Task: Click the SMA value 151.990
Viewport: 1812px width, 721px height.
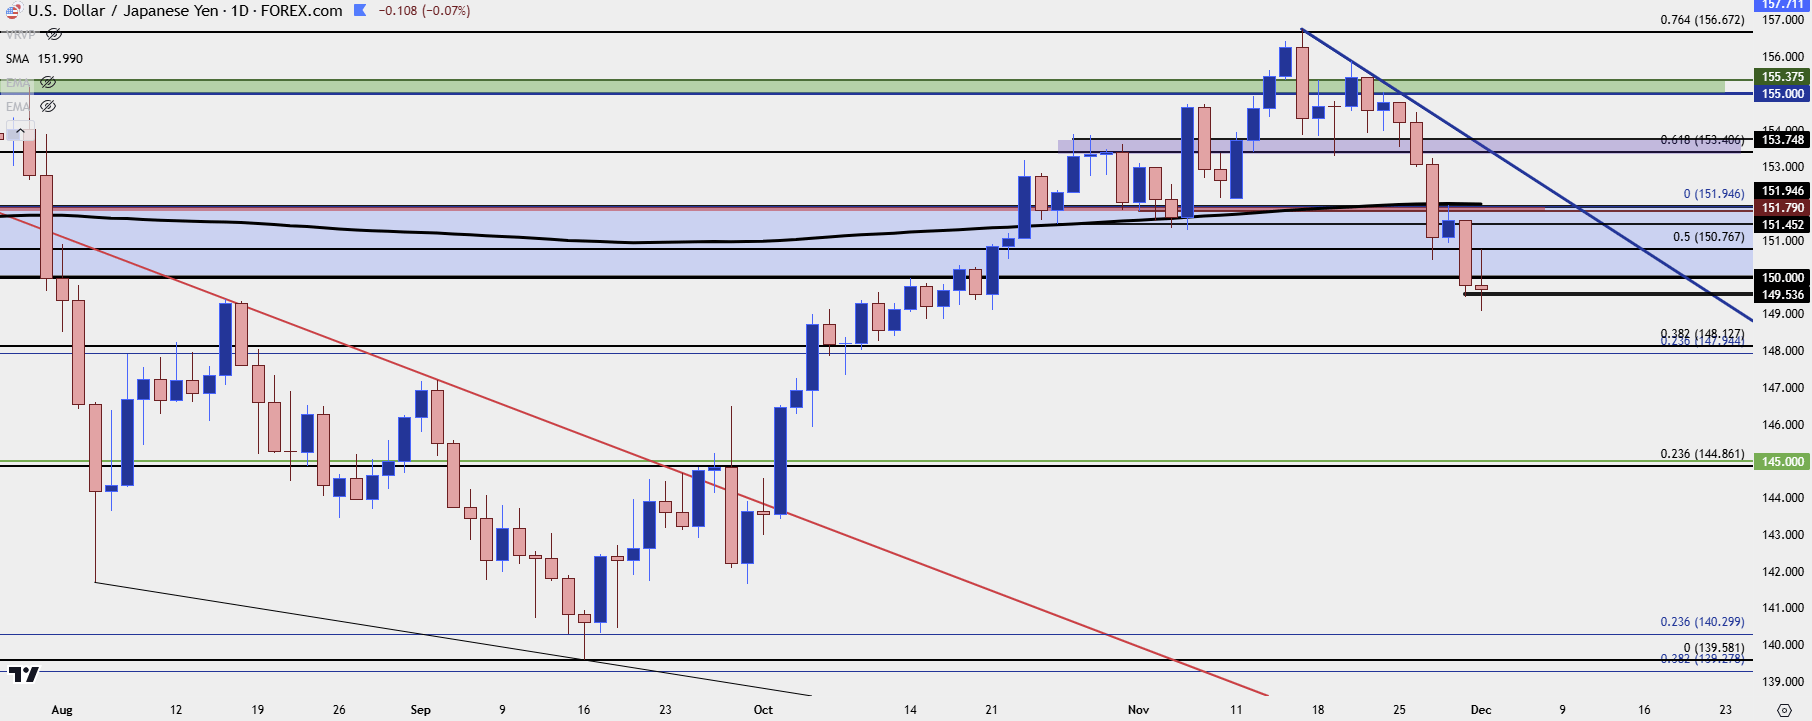Action: click(x=60, y=58)
